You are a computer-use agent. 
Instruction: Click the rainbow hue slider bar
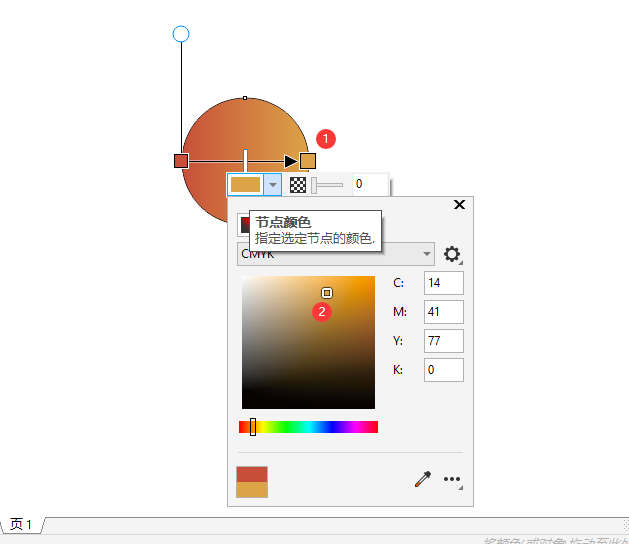[x=308, y=427]
